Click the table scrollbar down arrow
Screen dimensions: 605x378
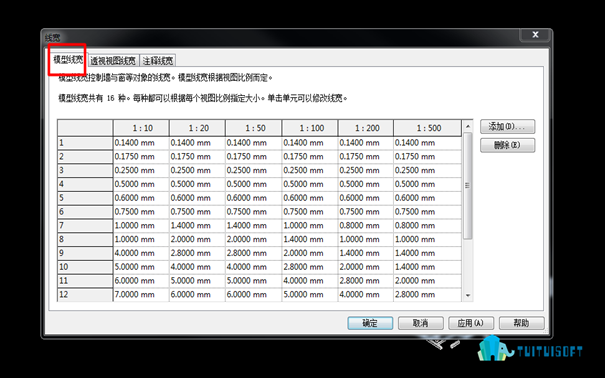point(468,295)
